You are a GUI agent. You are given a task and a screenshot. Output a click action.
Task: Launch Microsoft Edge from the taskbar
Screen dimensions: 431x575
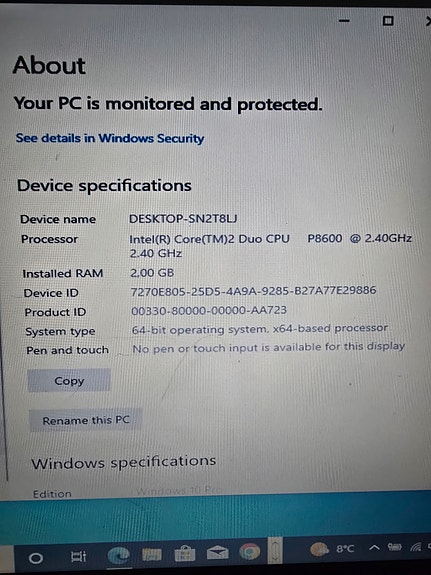pyautogui.click(x=118, y=555)
